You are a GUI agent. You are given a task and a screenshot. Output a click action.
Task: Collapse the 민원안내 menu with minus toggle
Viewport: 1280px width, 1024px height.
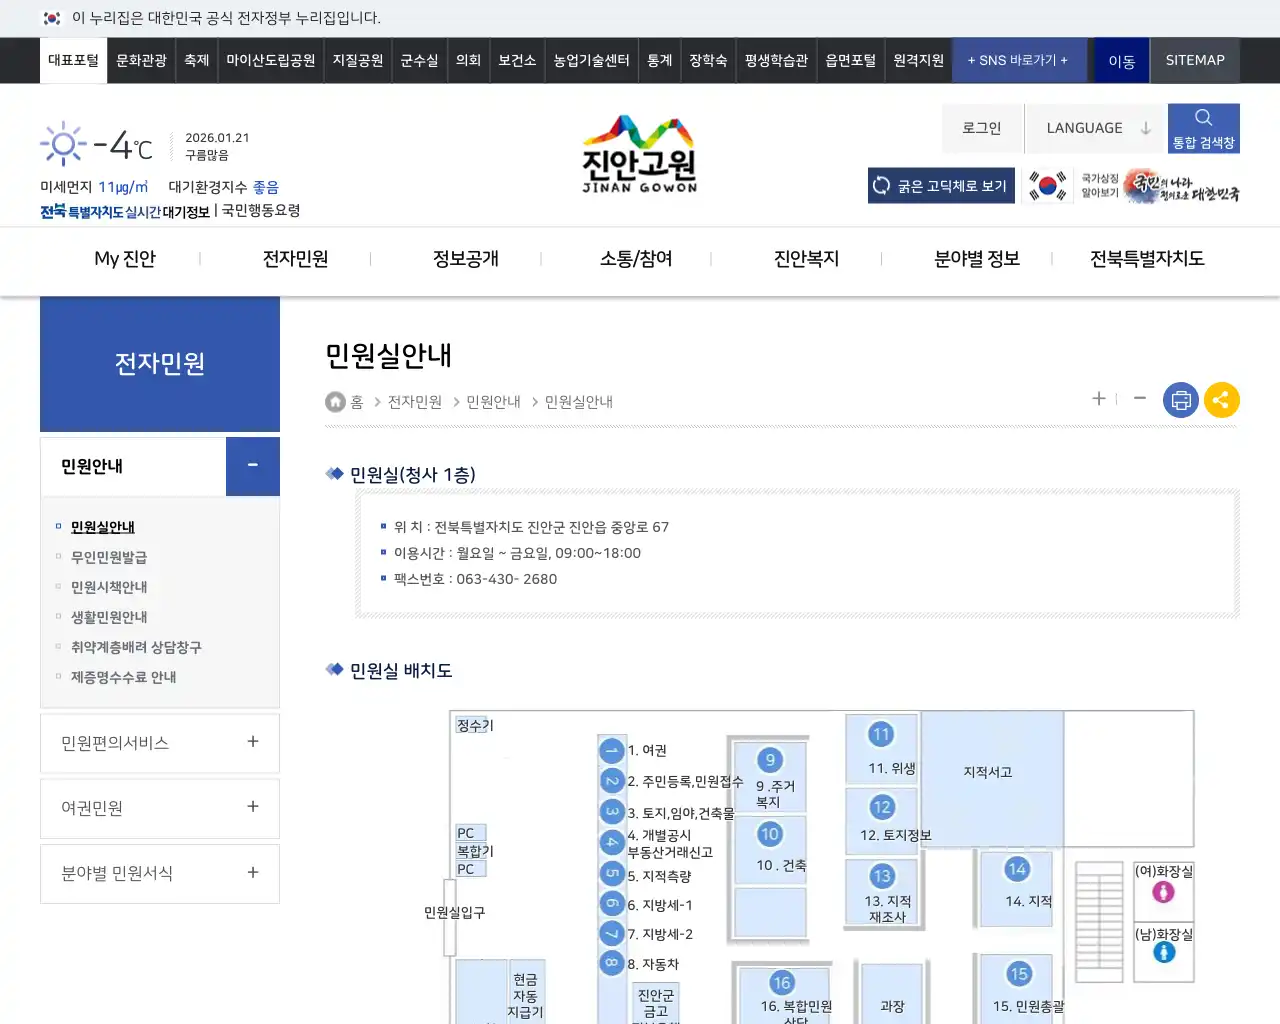click(252, 466)
